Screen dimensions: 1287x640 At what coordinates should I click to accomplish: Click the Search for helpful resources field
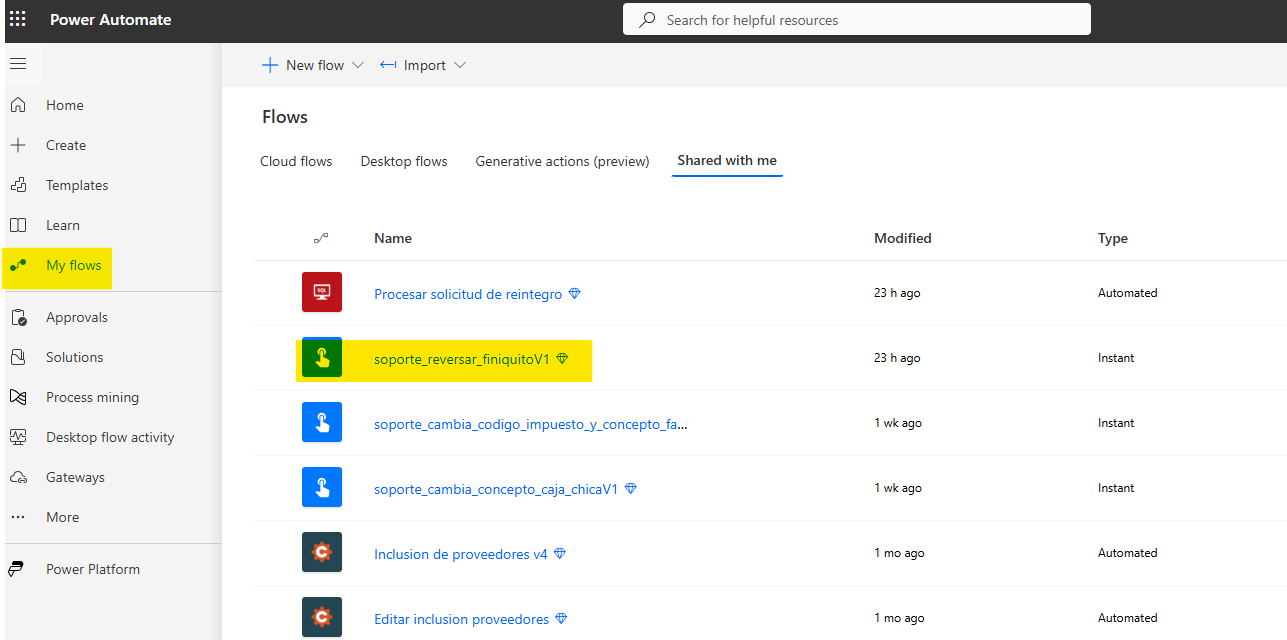click(857, 19)
